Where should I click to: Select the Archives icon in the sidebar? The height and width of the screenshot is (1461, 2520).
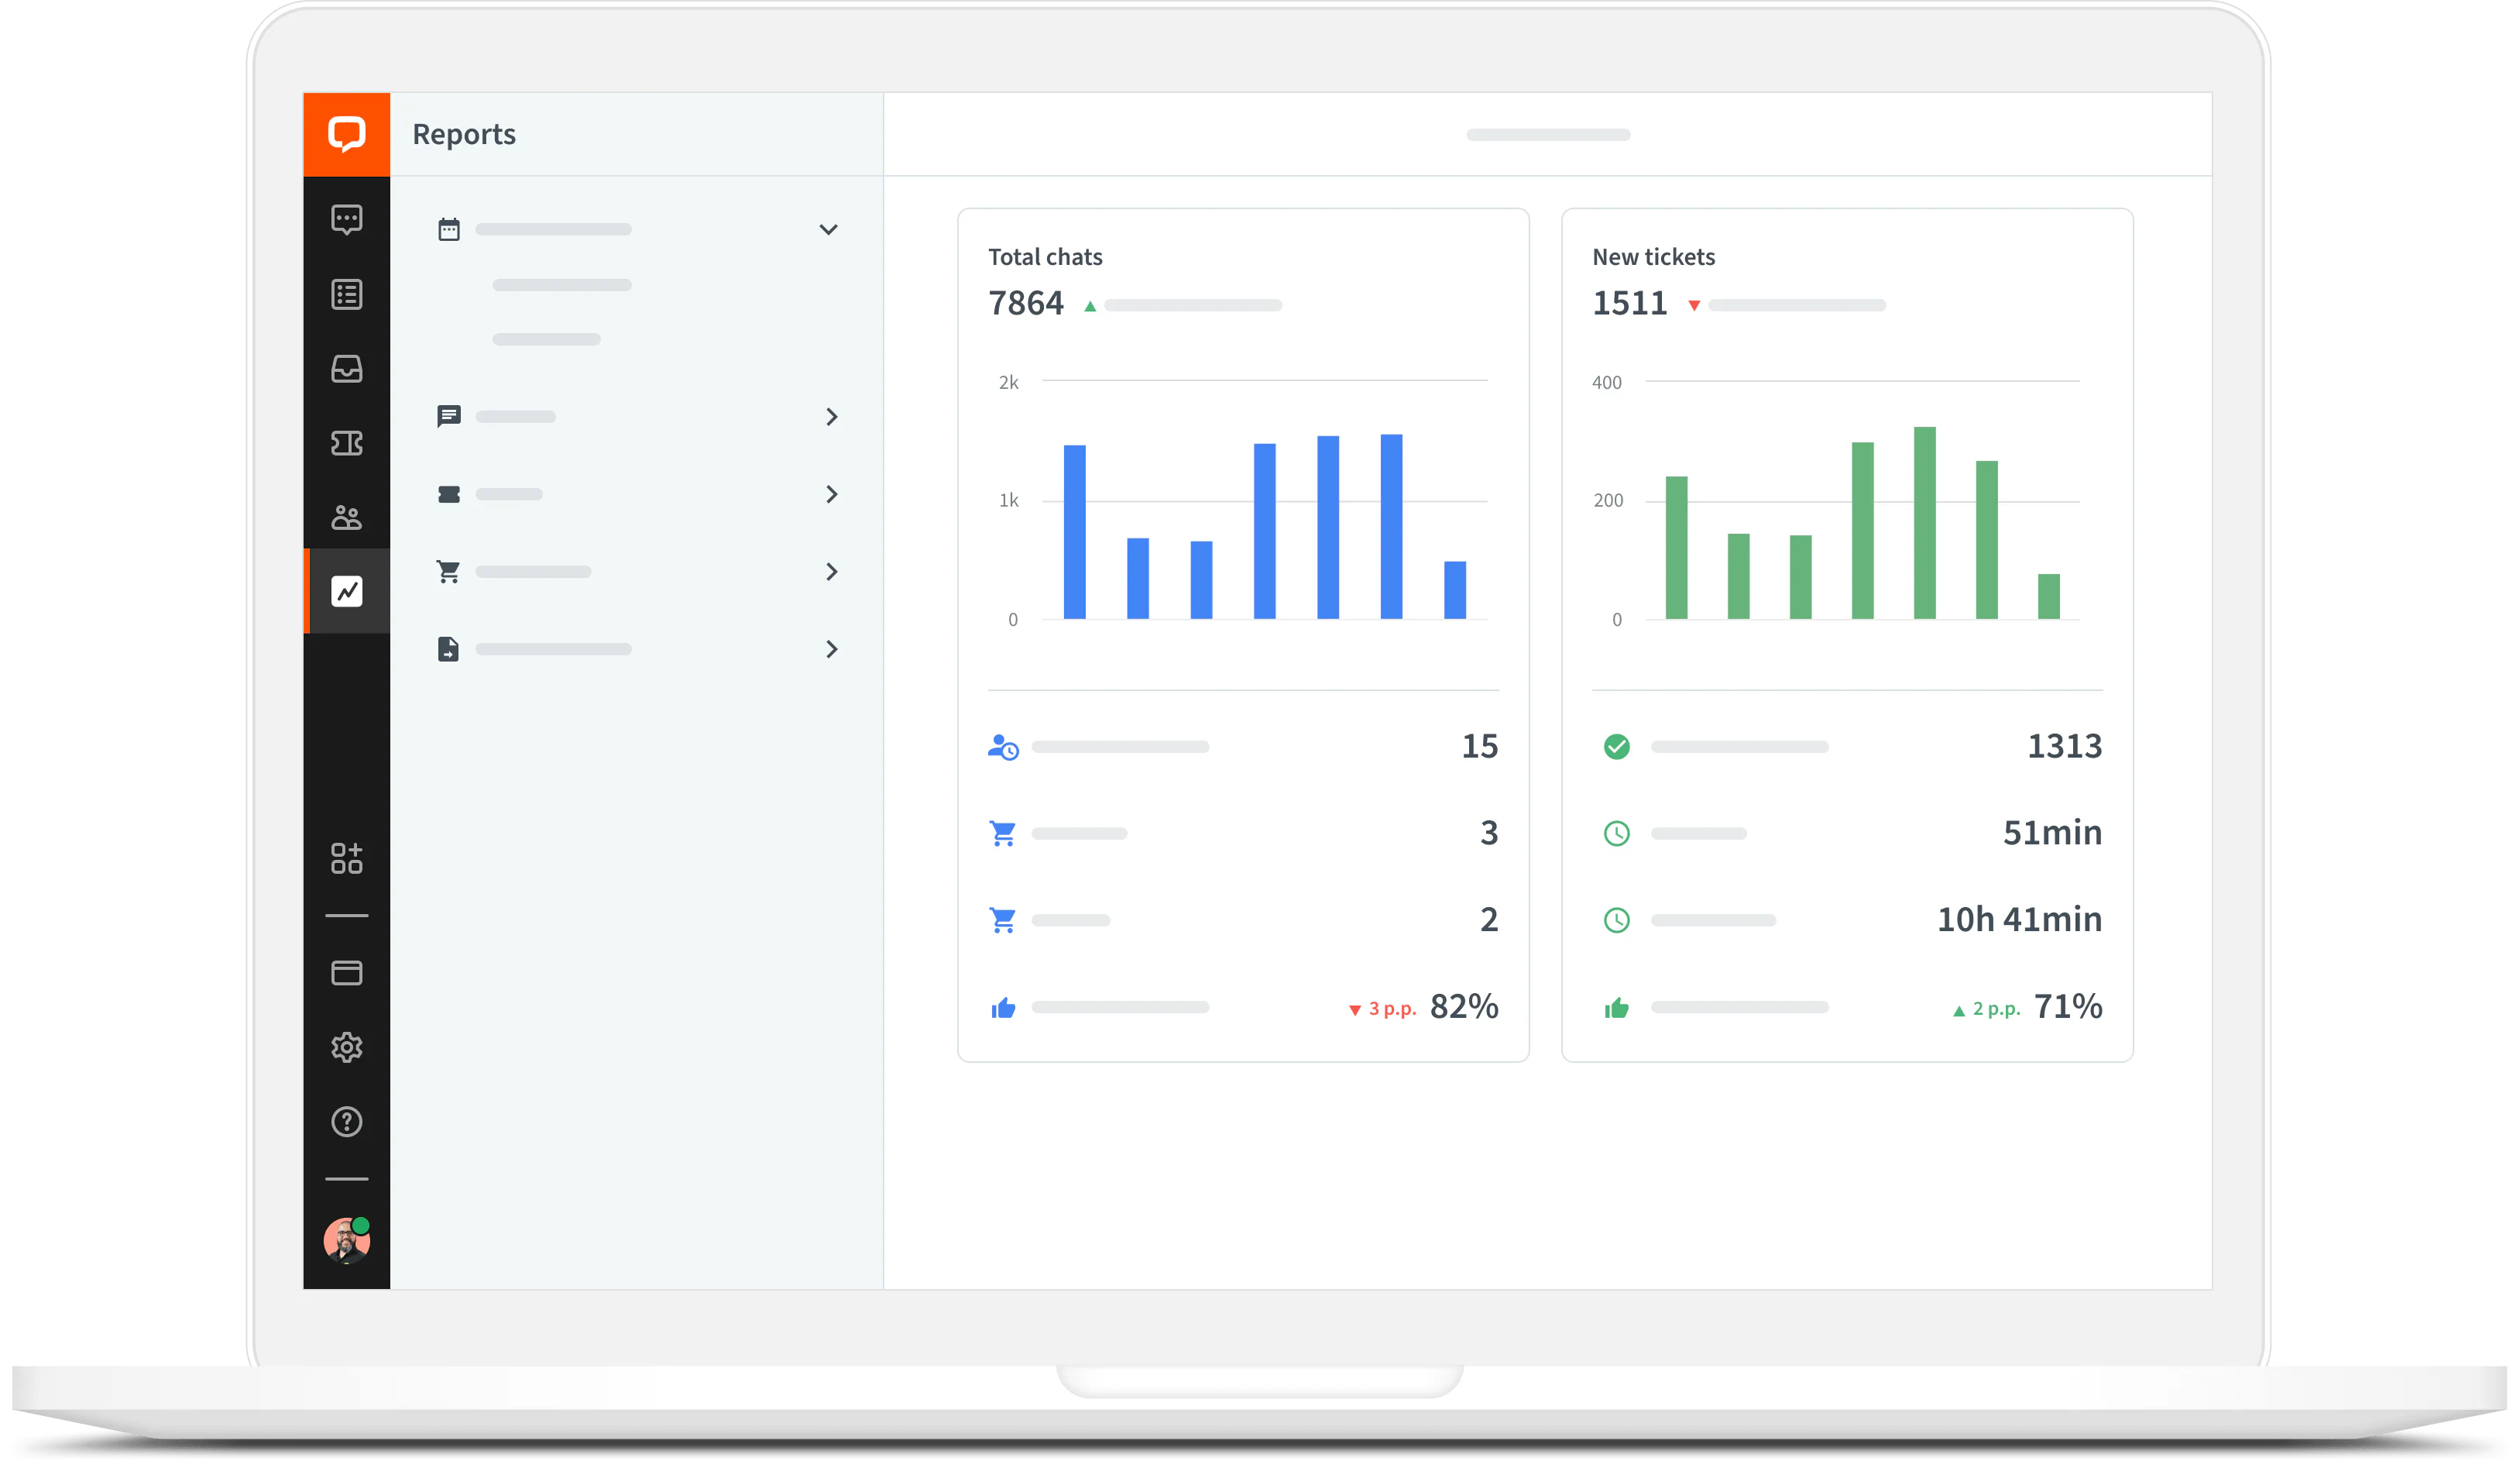coord(346,293)
